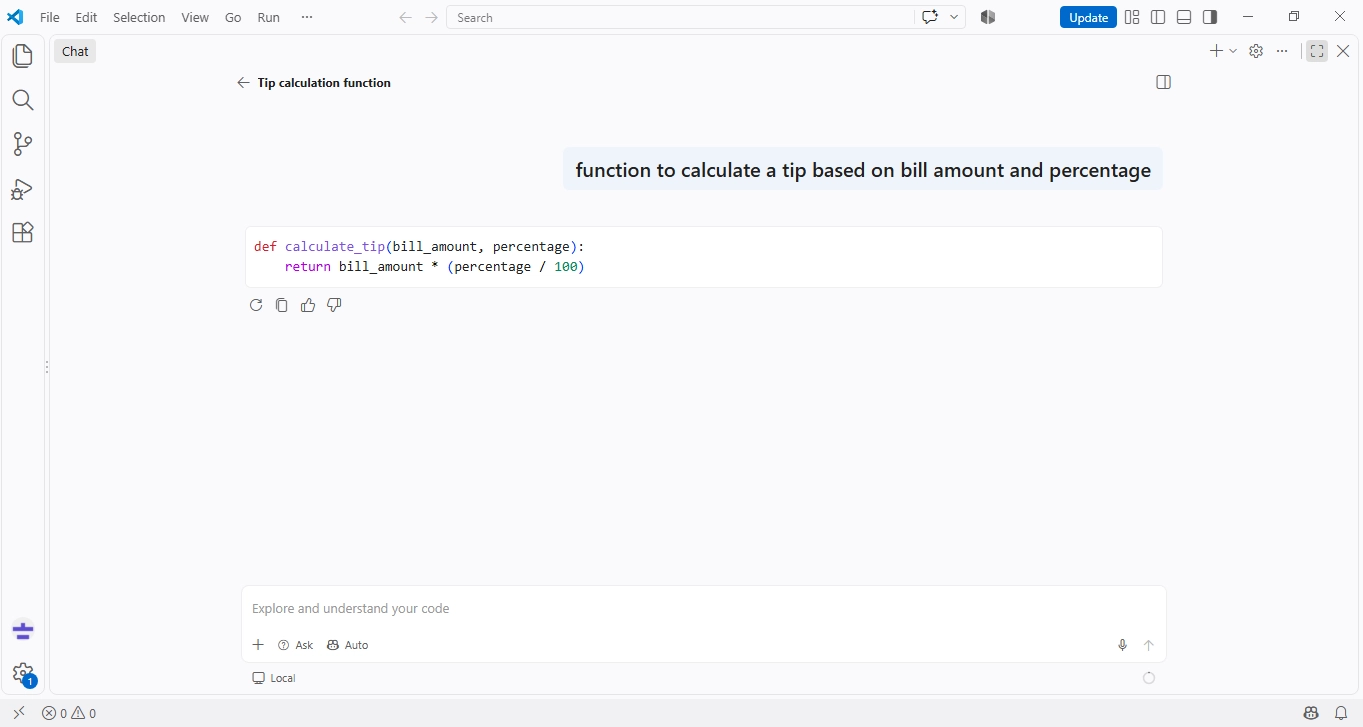Toggle the secondary side bar
Viewport: 1363px width, 727px height.
pyautogui.click(x=1210, y=17)
